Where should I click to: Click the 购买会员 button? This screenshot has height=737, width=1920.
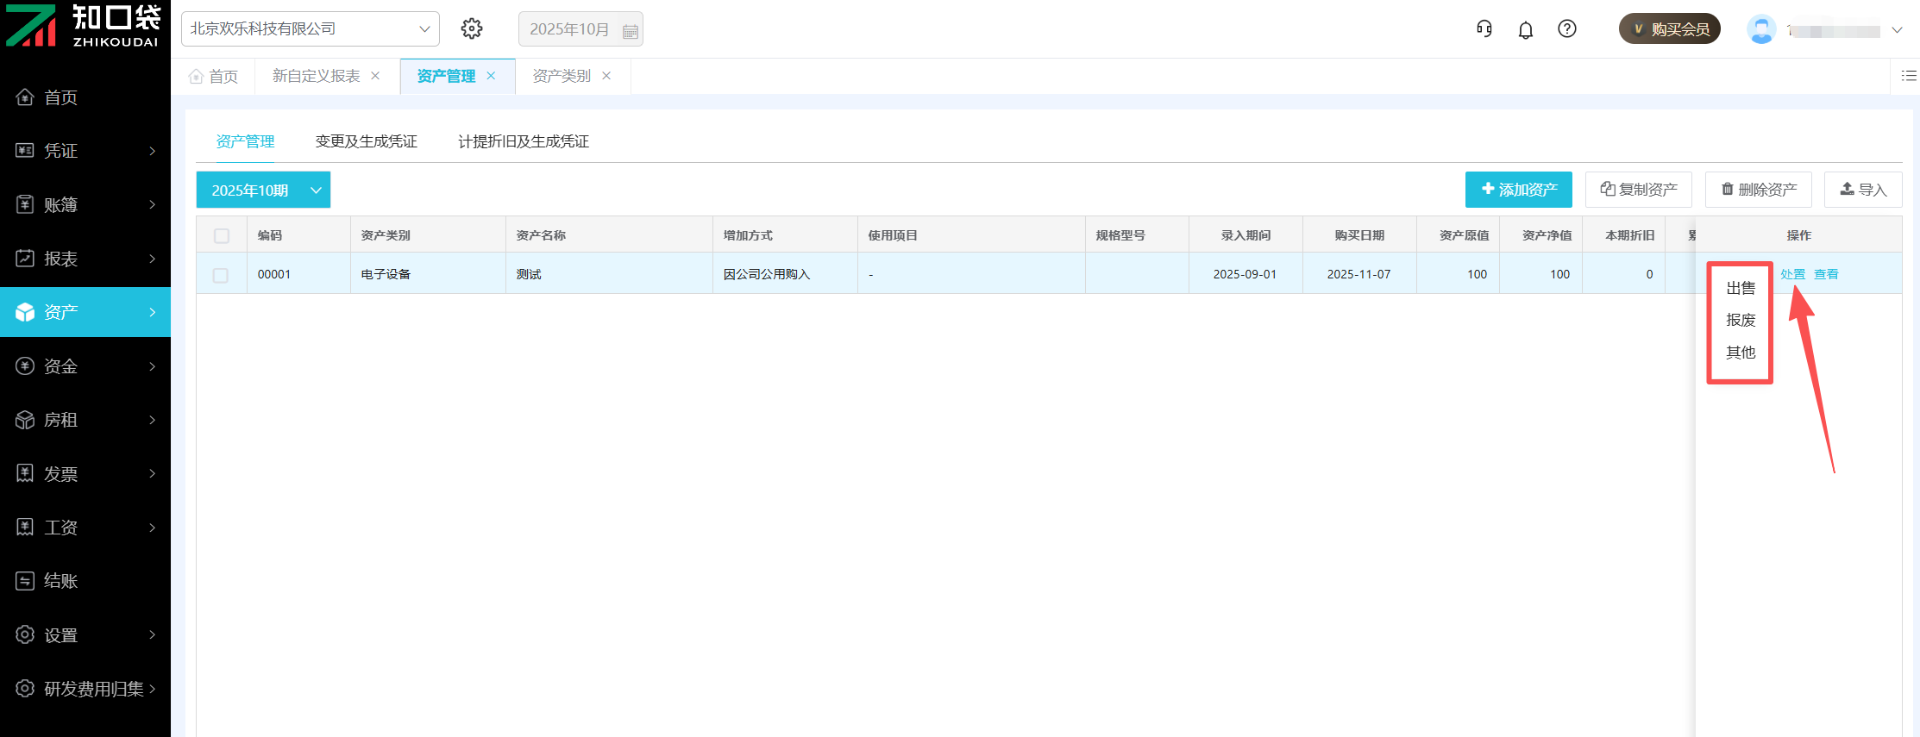pos(1669,29)
